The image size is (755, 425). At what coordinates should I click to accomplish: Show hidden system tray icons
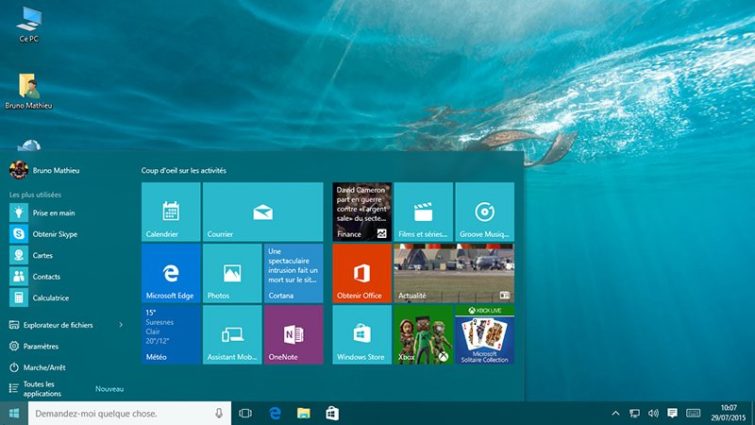[615, 413]
